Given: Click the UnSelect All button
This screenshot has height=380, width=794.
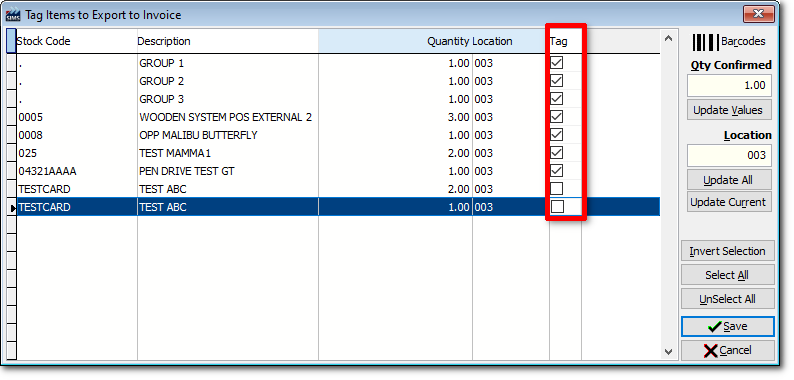Looking at the screenshot, I should (x=728, y=298).
